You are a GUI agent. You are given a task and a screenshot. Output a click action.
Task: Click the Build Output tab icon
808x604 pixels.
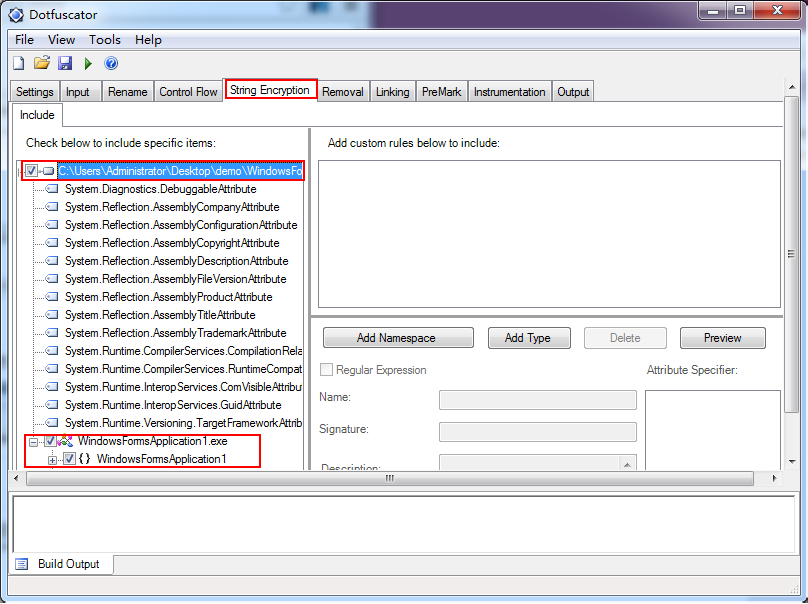pos(22,564)
